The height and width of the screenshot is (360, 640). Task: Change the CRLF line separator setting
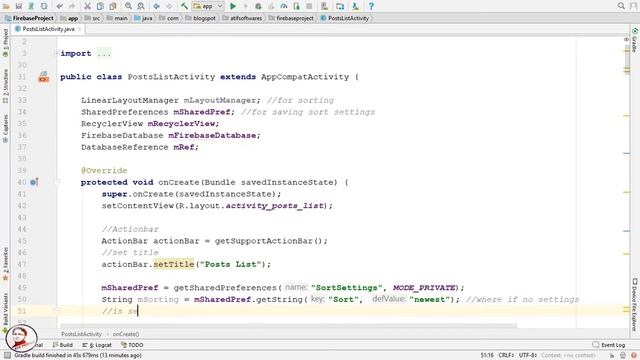[x=506, y=355]
